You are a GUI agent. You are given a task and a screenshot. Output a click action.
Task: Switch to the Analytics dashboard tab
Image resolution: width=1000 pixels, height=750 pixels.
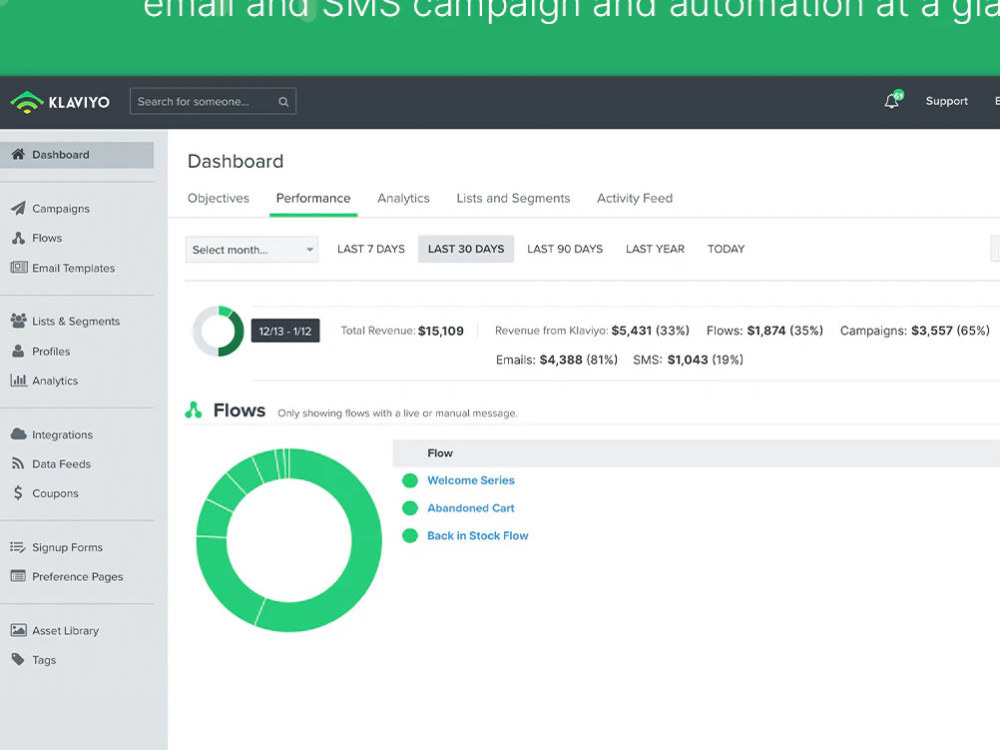click(403, 198)
